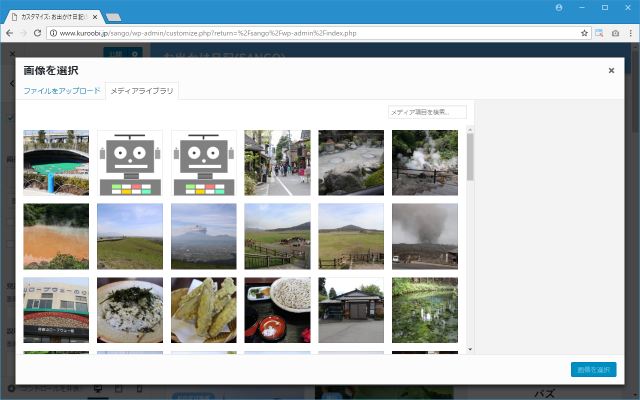Image resolution: width=640 pixels, height=400 pixels.
Task: Focus the media search input field
Action: coord(427,112)
